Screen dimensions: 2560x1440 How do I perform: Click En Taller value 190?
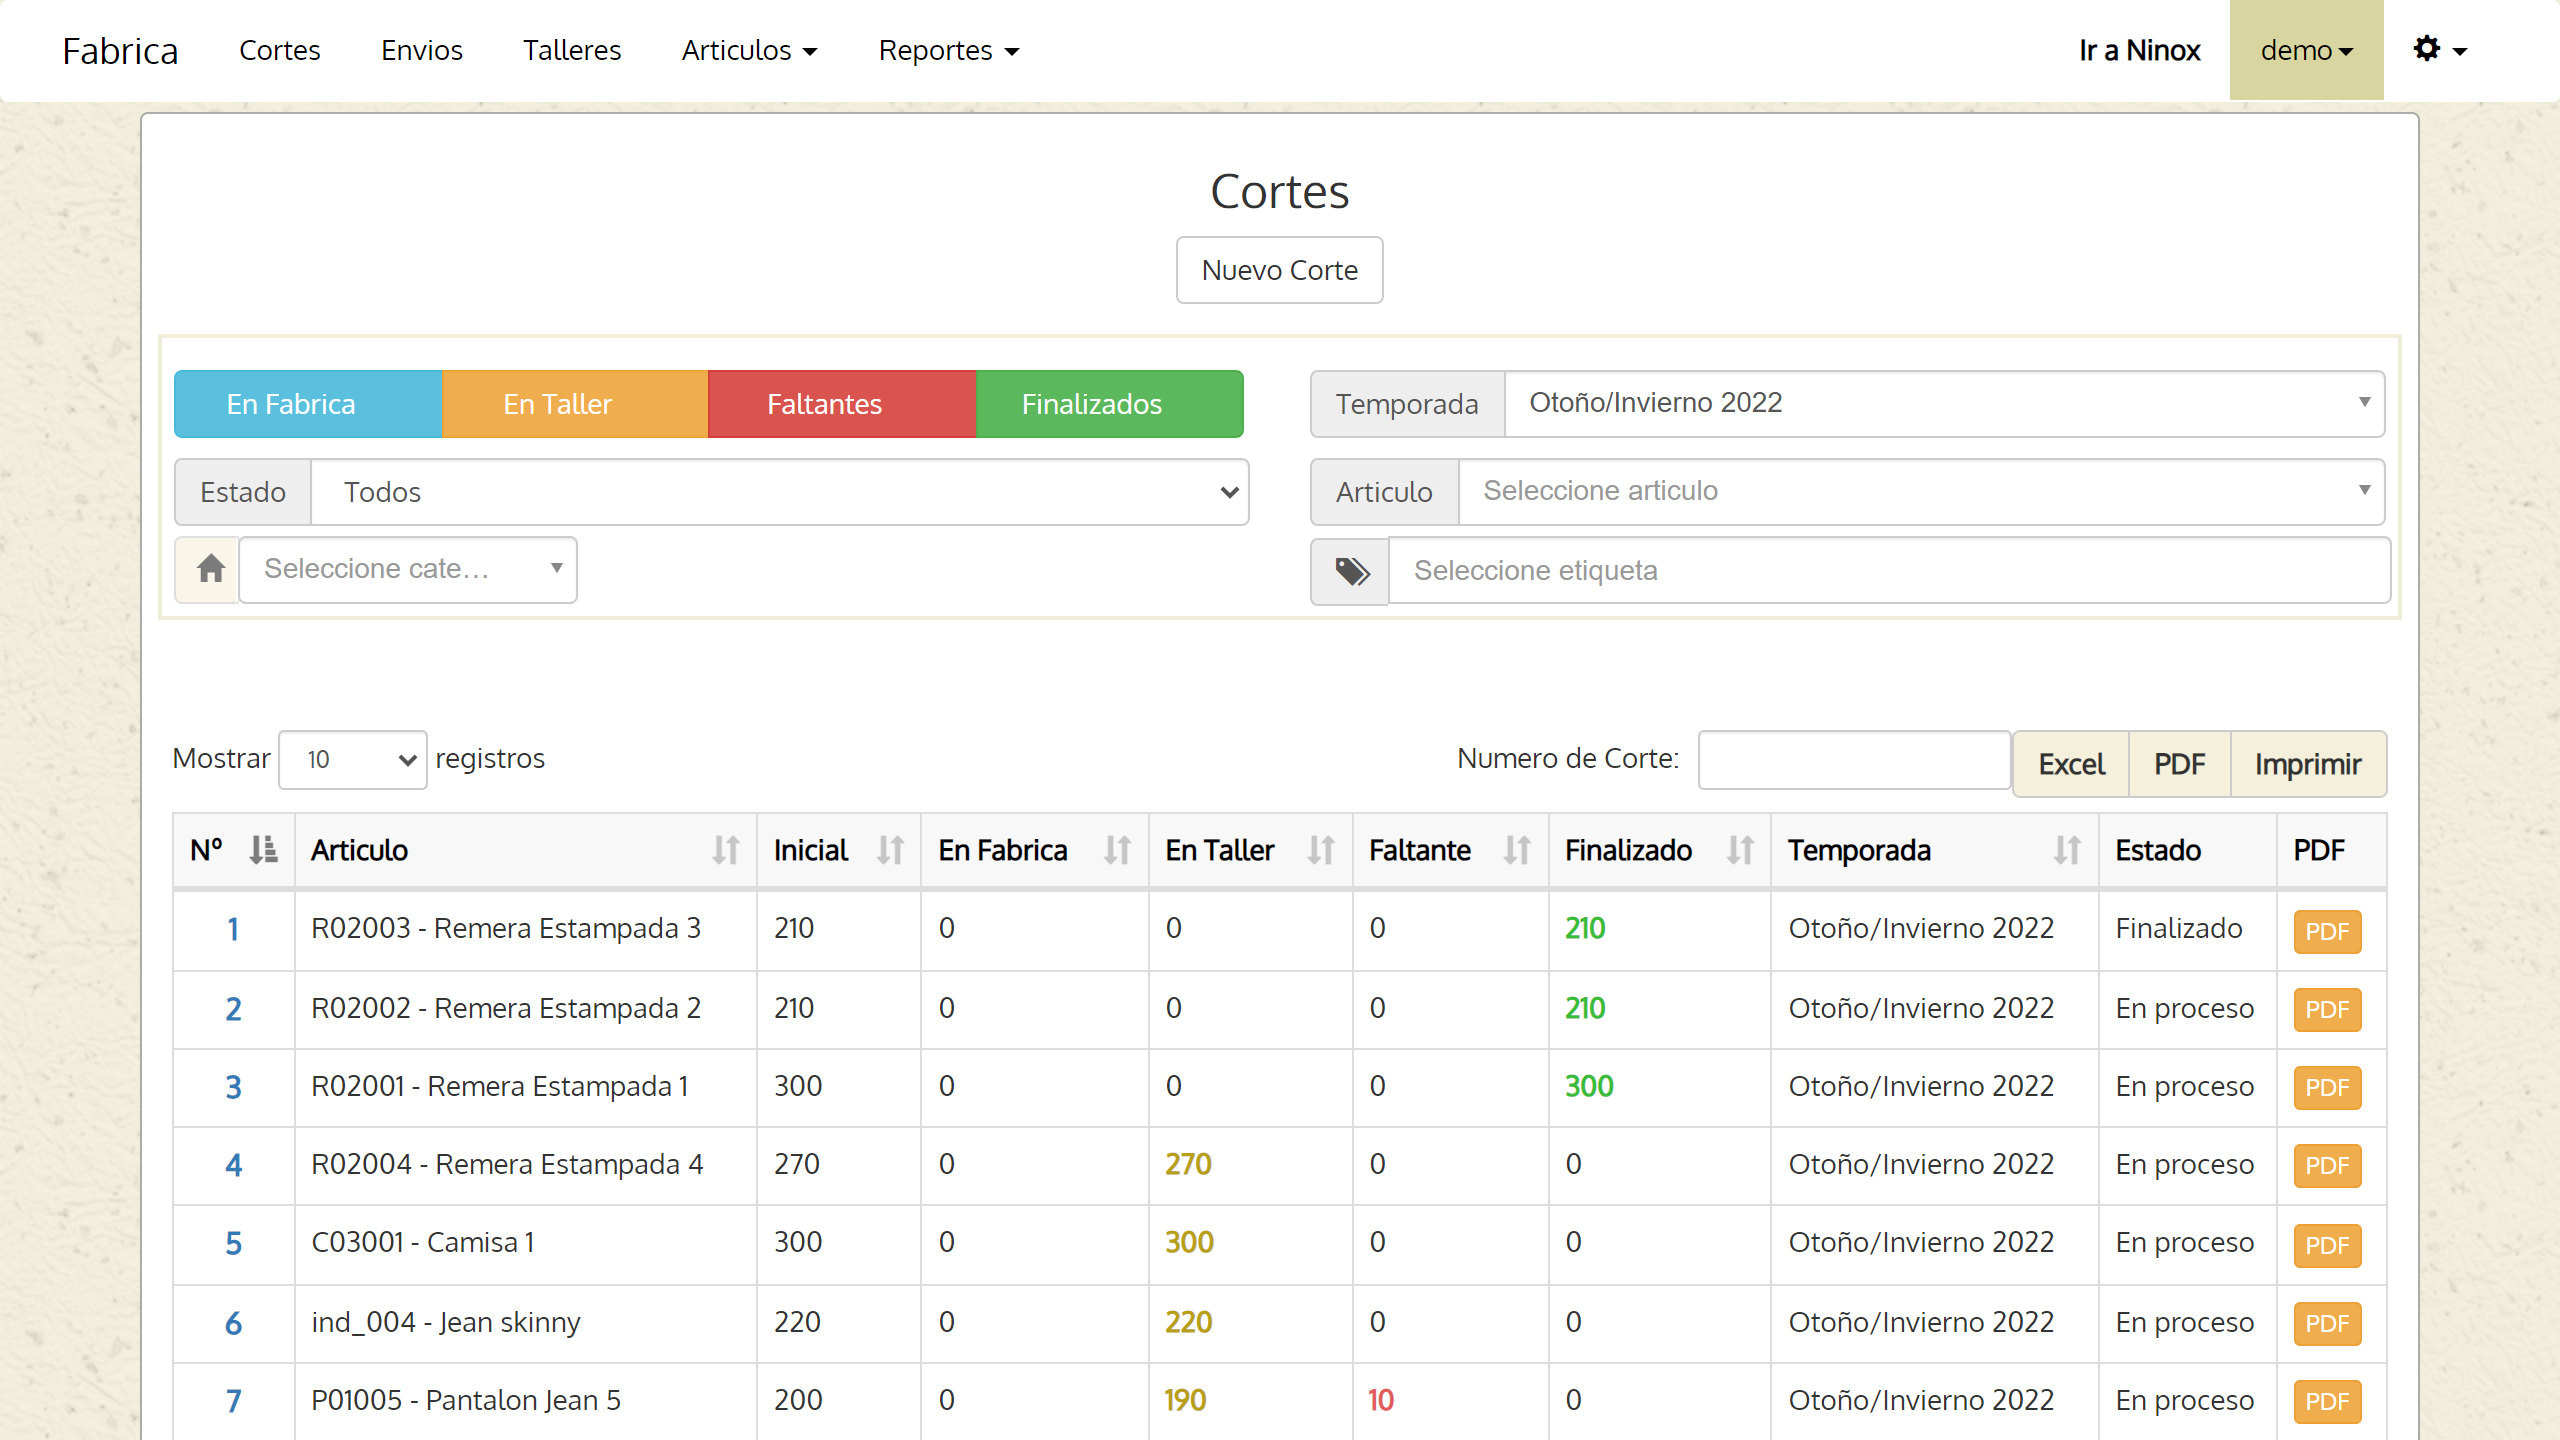(x=1186, y=1400)
